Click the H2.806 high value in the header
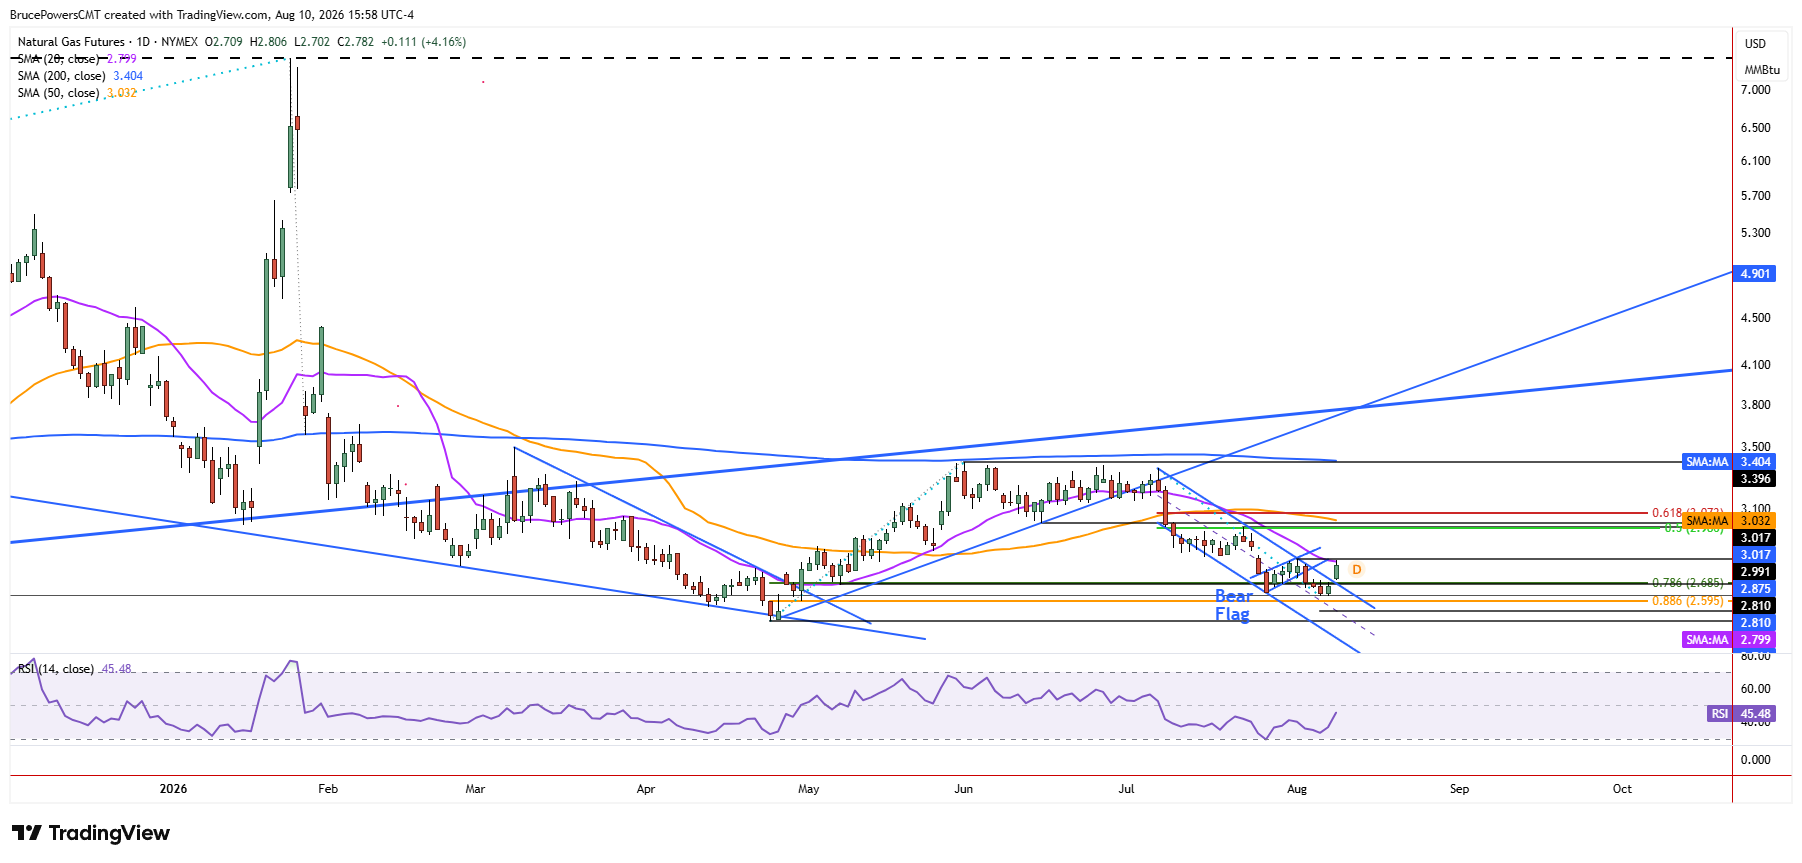1802x863 pixels. [x=268, y=42]
